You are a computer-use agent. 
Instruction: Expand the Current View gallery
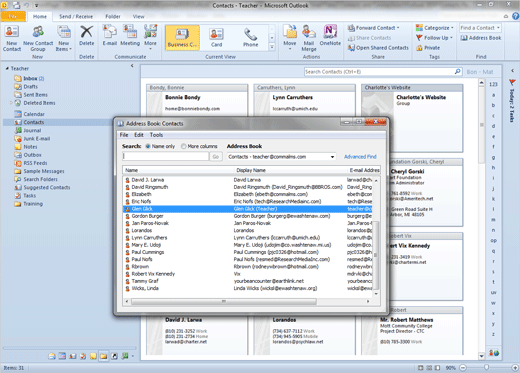[x=272, y=47]
